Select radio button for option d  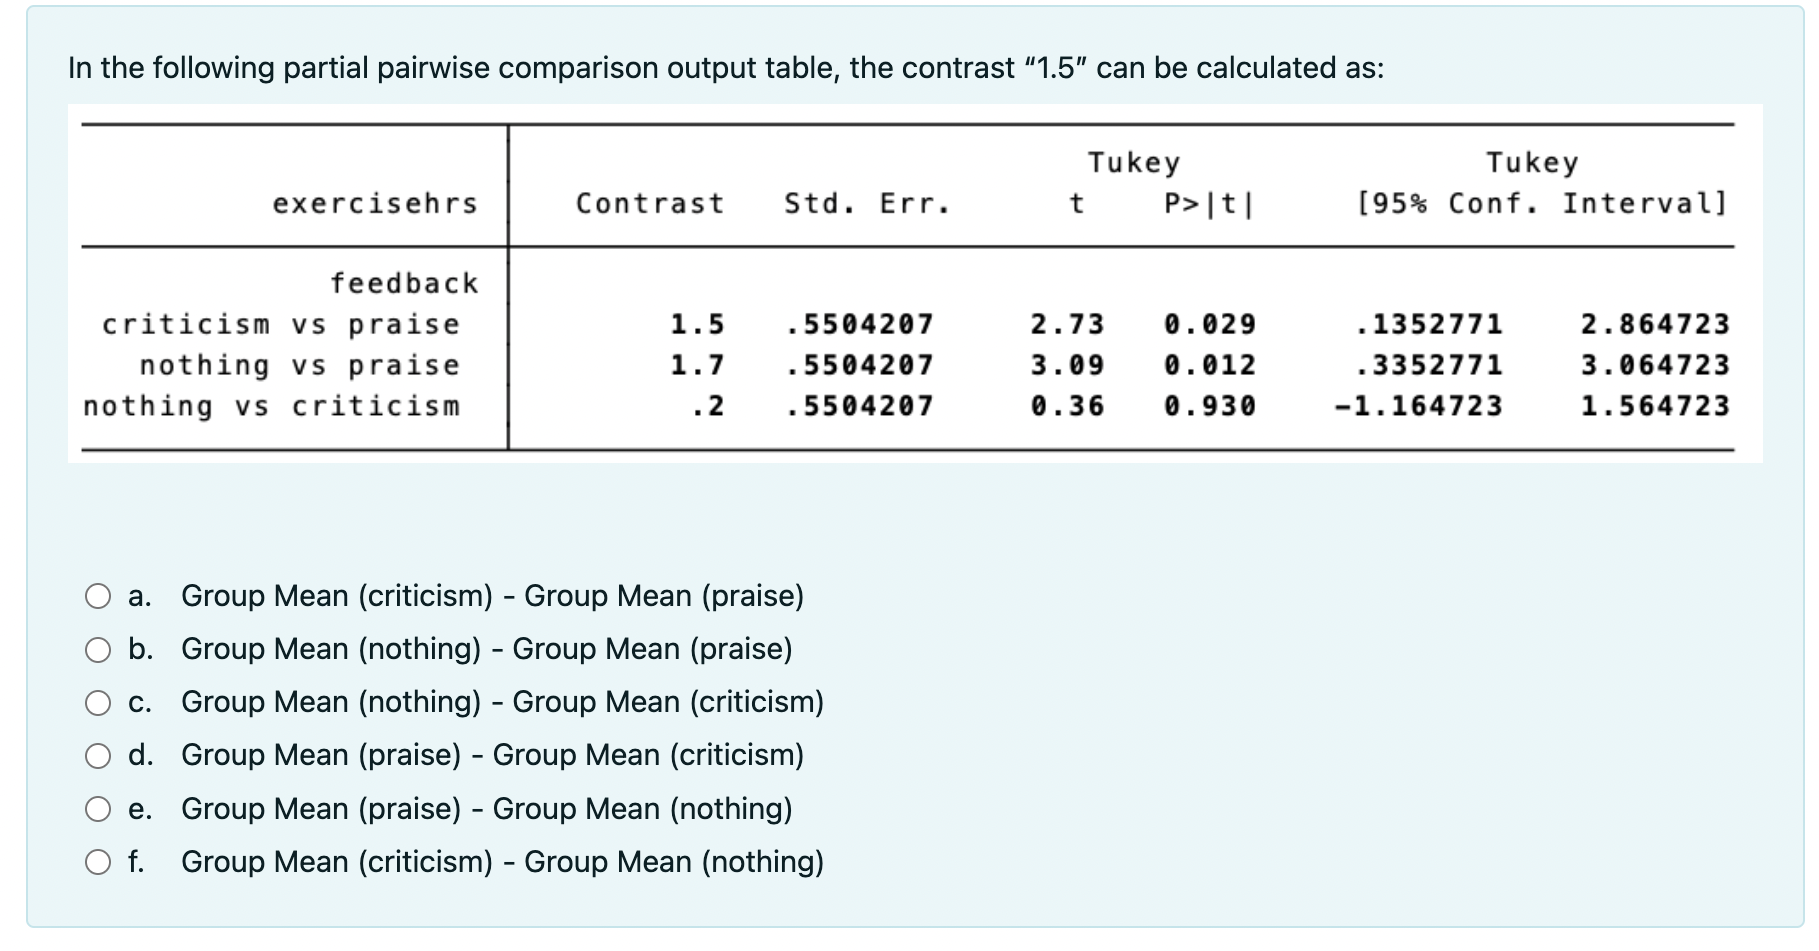99,756
